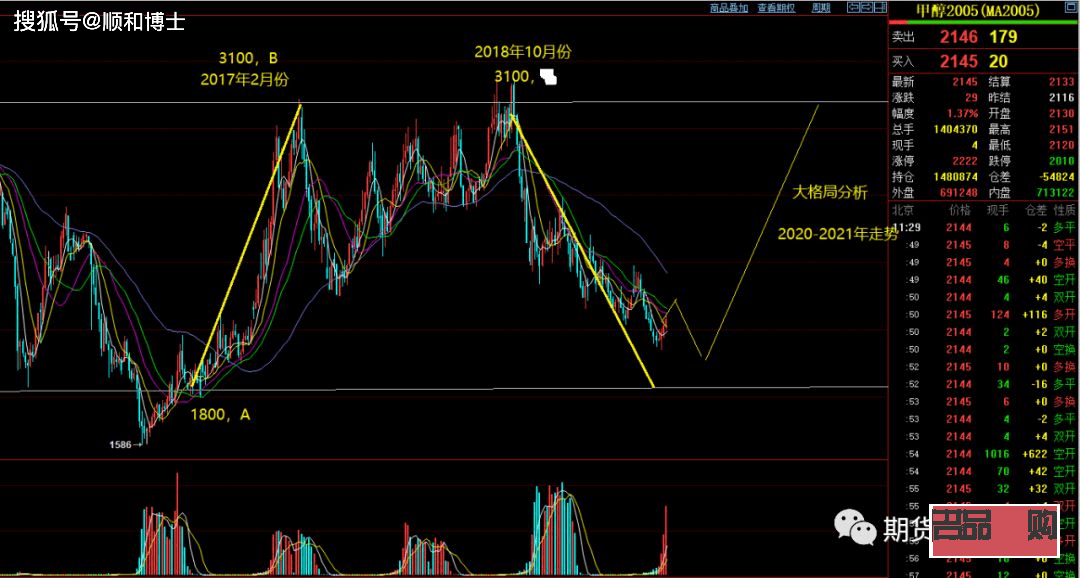Click the 买入 price 2145
Screen dimensions: 1080x578
click(x=957, y=62)
